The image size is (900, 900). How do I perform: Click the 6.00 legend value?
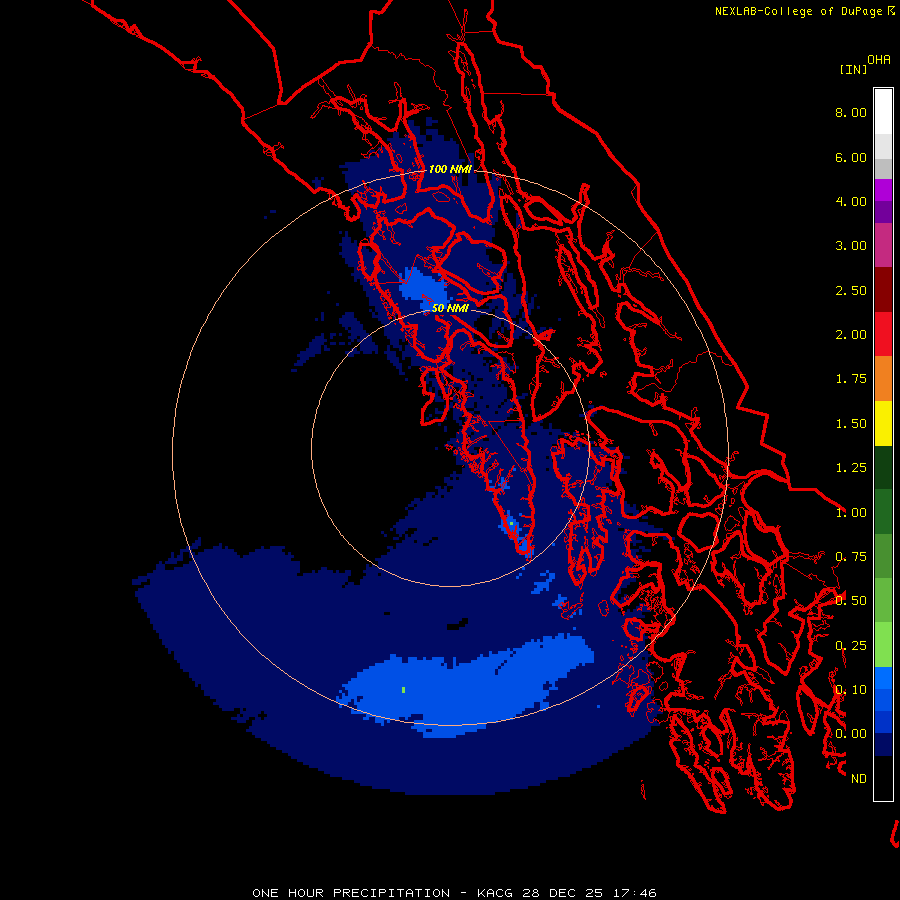[851, 157]
